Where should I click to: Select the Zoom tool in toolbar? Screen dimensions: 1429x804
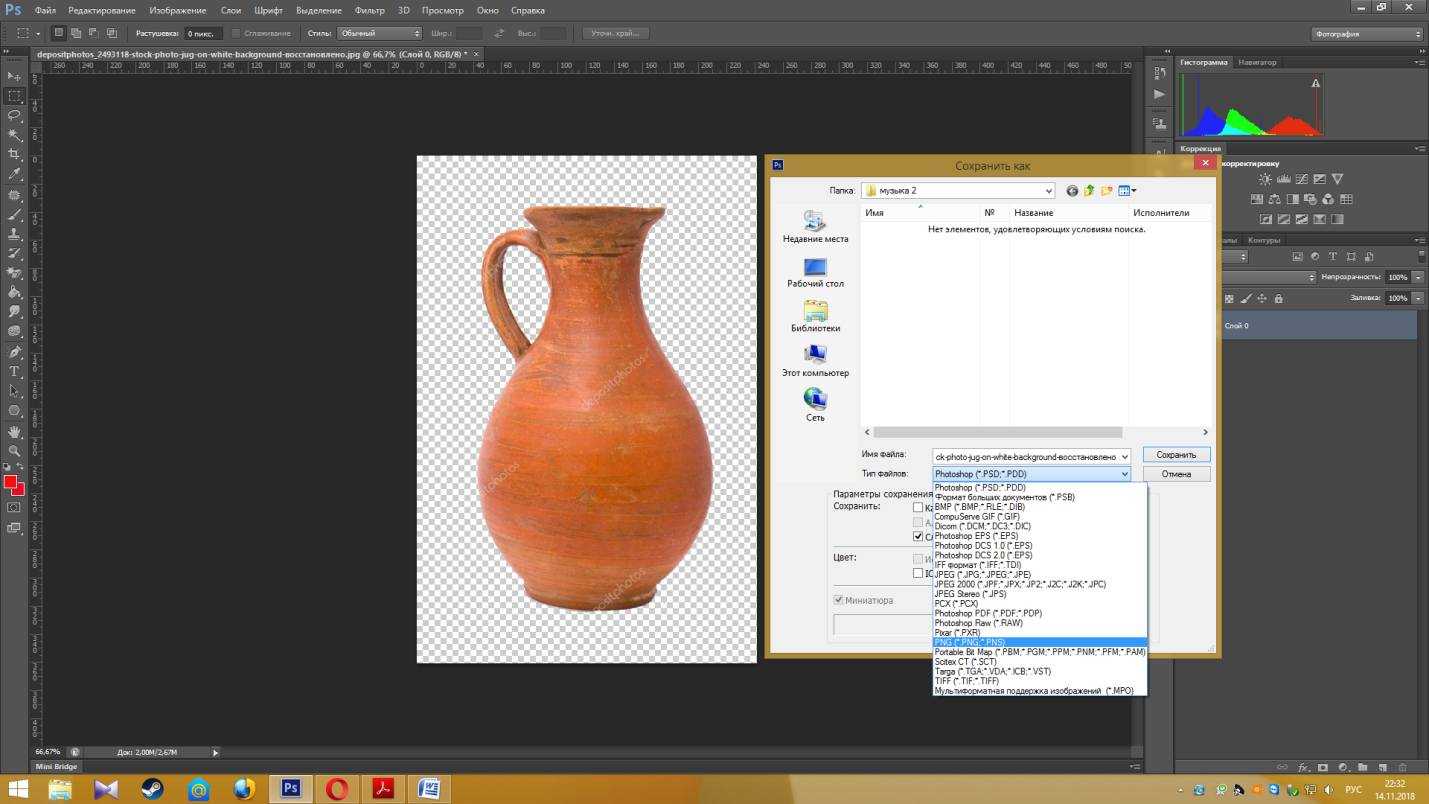14,451
